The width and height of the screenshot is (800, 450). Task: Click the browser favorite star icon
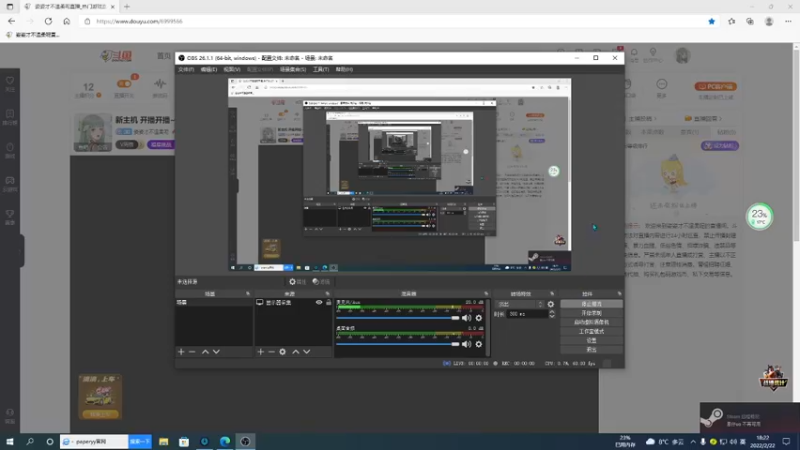(x=712, y=21)
